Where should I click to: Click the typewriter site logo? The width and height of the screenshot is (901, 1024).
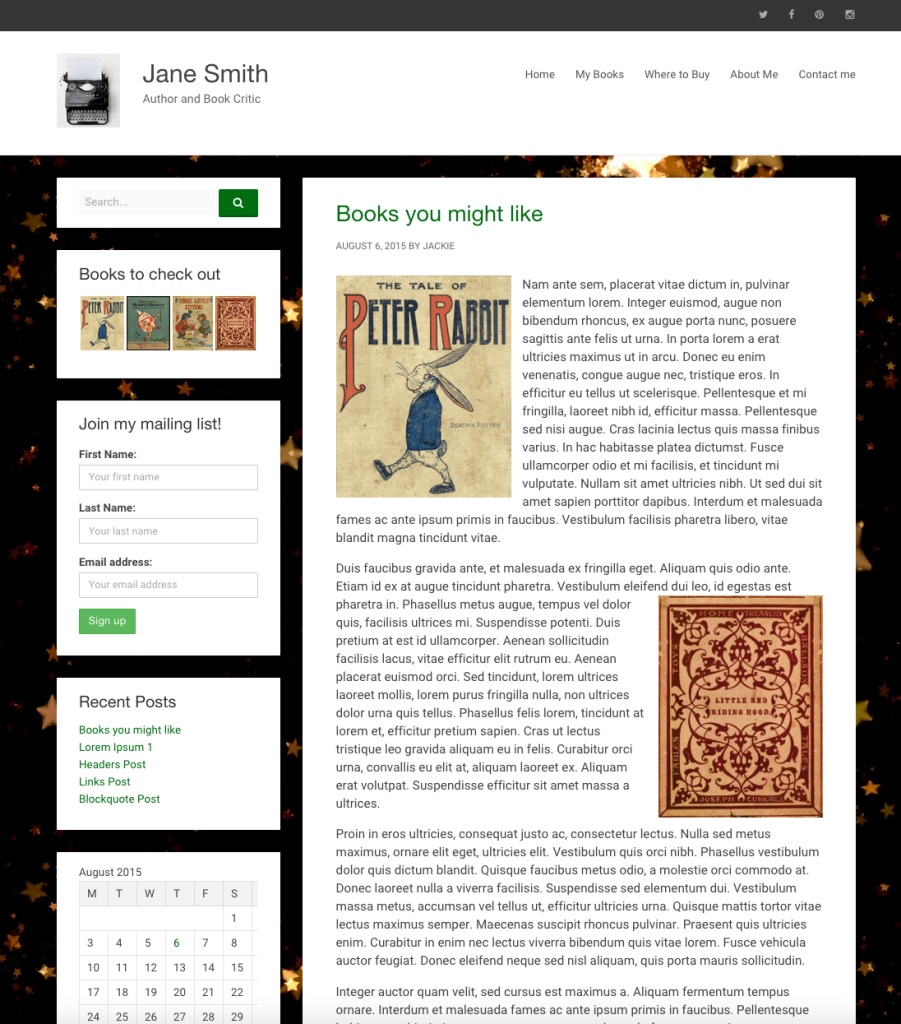[x=88, y=90]
